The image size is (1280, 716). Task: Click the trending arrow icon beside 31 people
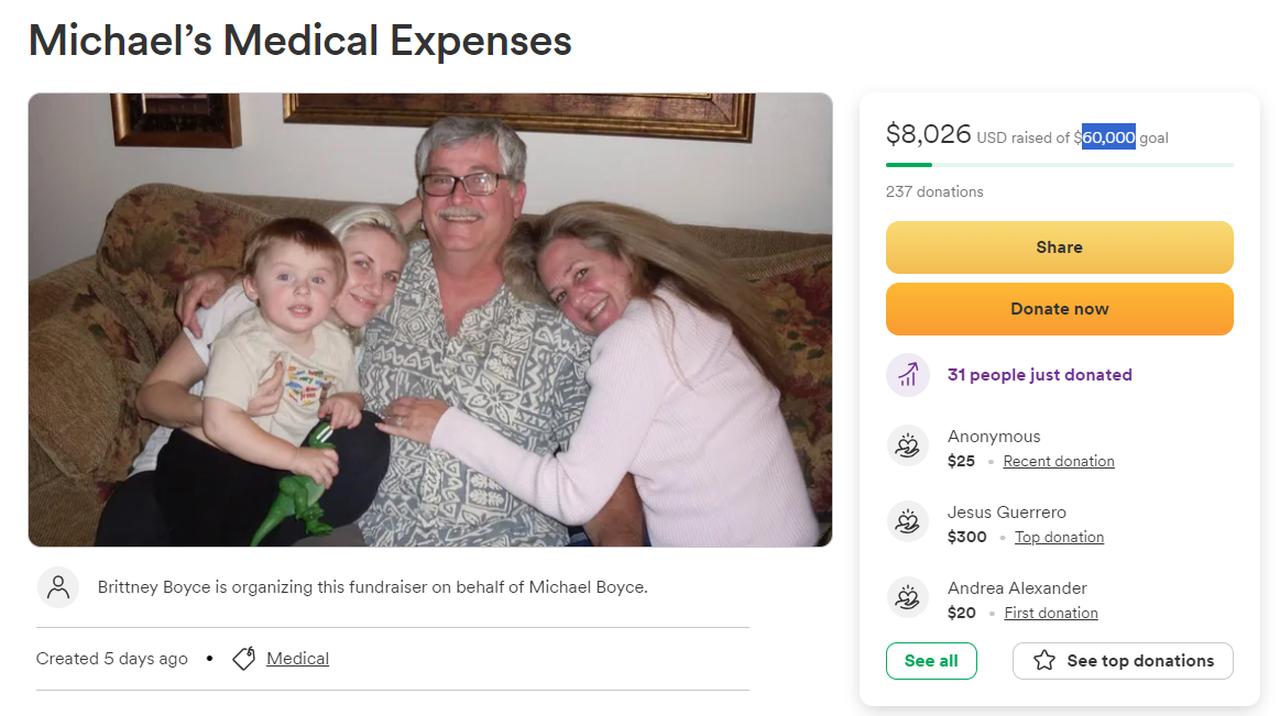(x=908, y=375)
